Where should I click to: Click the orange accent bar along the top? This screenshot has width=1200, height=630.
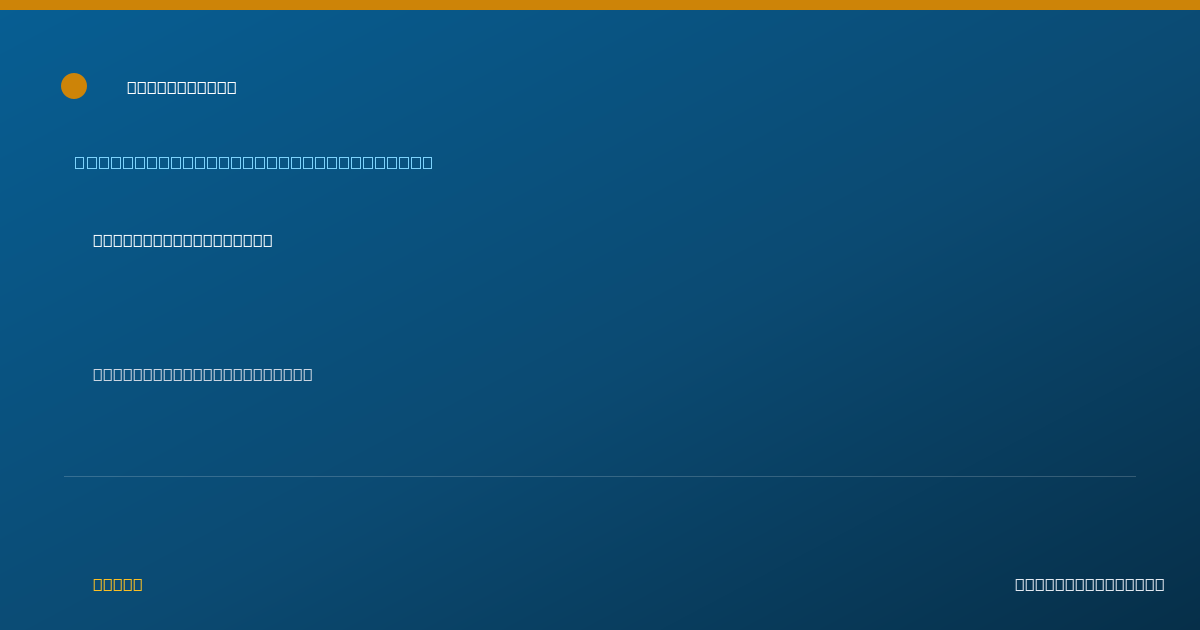click(x=600, y=5)
